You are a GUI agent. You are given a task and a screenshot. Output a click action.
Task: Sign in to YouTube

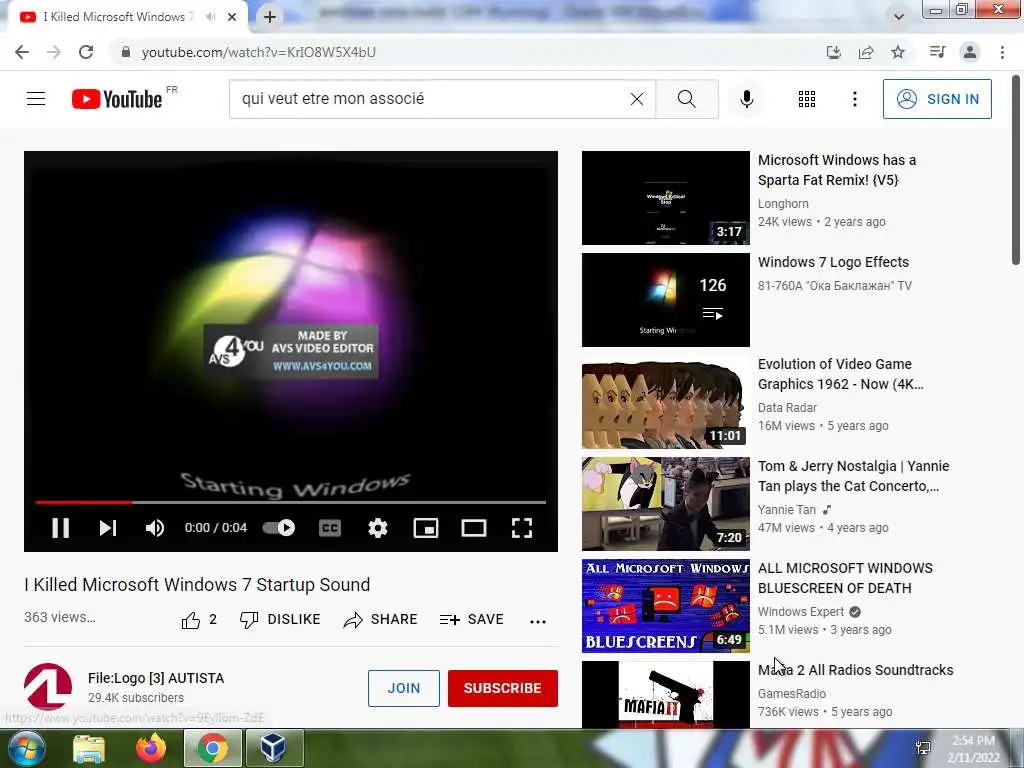(x=937, y=99)
